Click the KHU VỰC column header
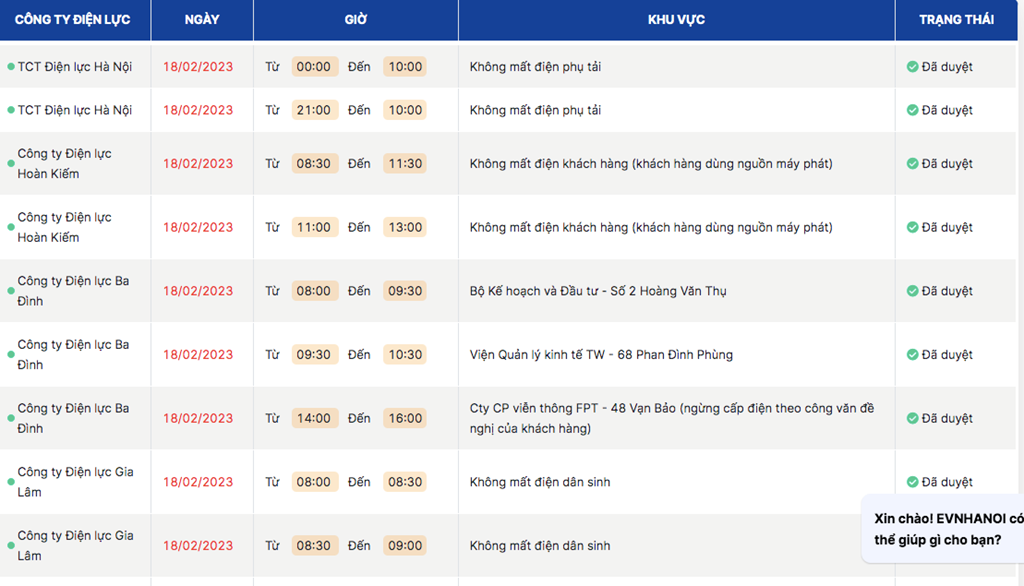This screenshot has height=586, width=1024. [x=677, y=20]
